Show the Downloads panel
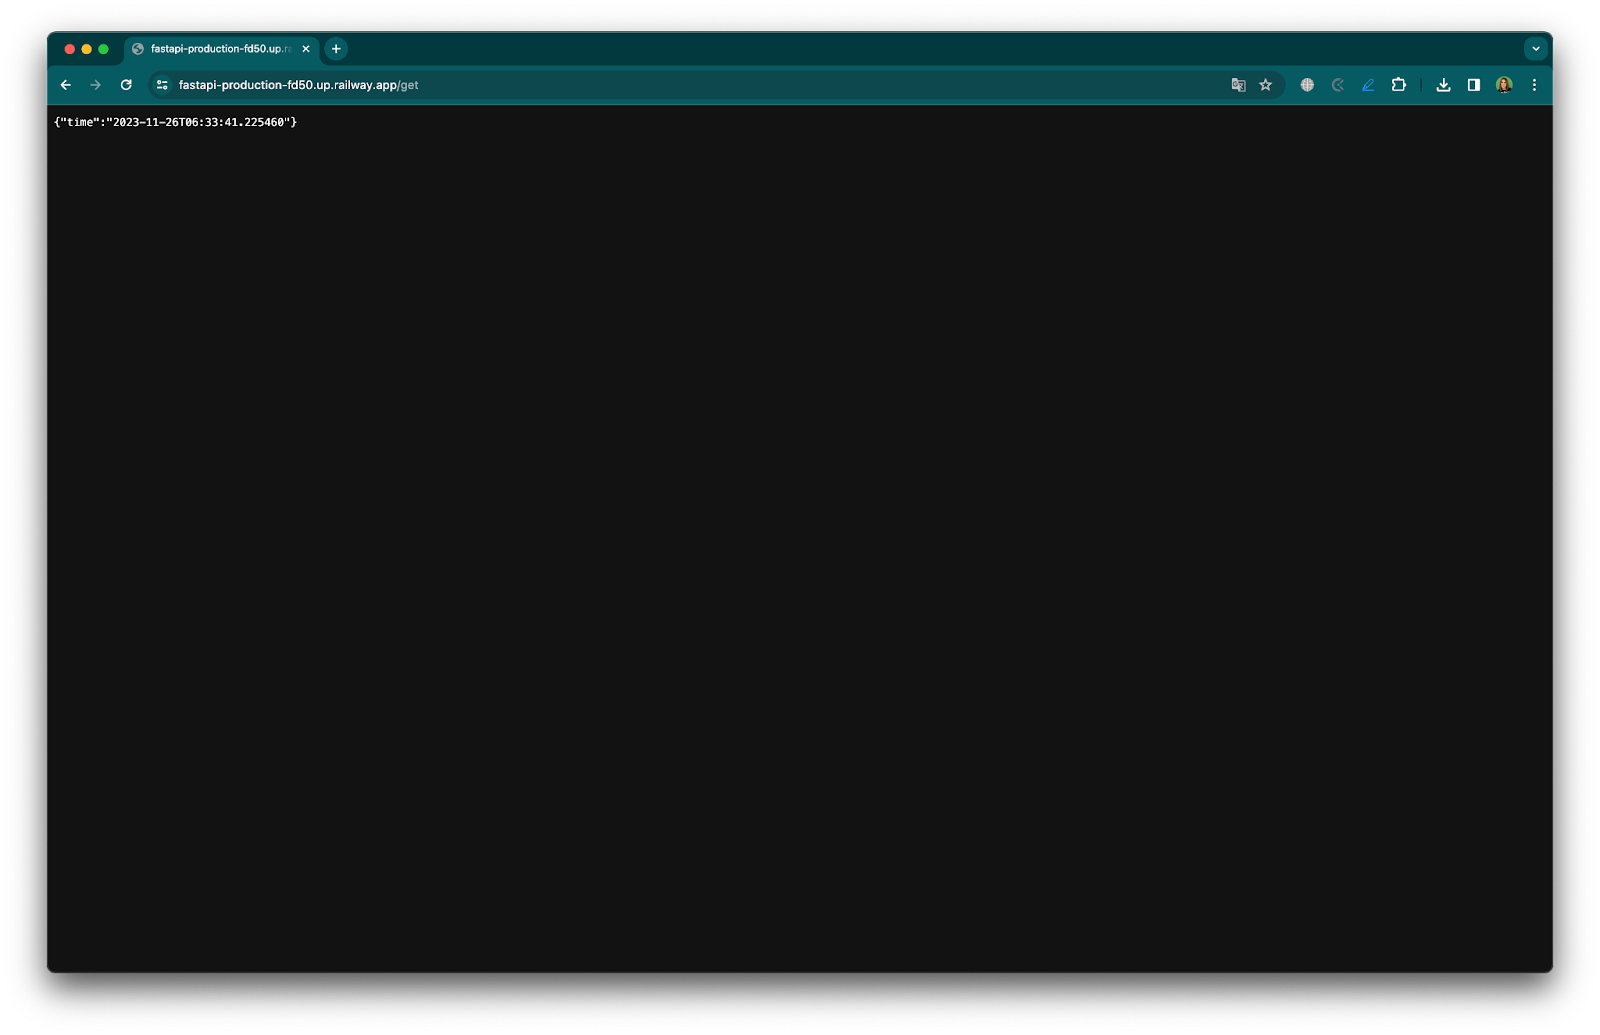This screenshot has width=1600, height=1035. tap(1443, 85)
